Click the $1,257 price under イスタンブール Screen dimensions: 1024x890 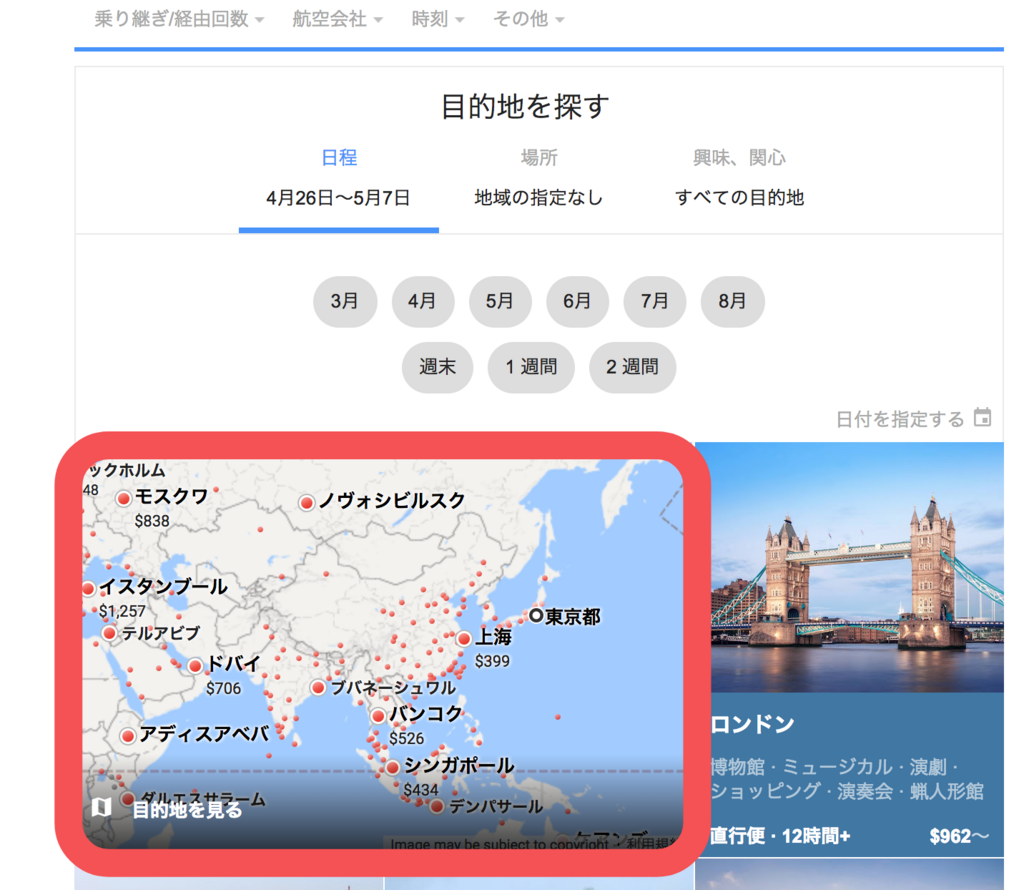[x=122, y=611]
